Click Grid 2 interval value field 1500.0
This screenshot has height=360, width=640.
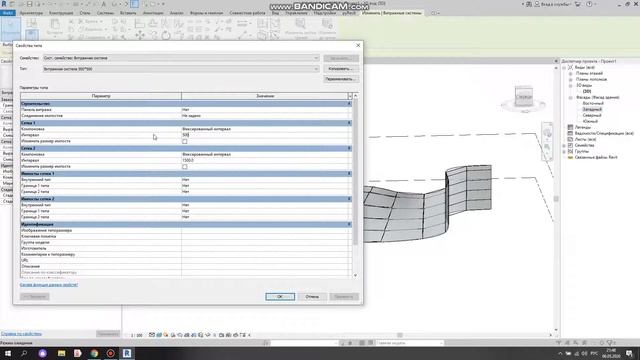[x=266, y=160]
